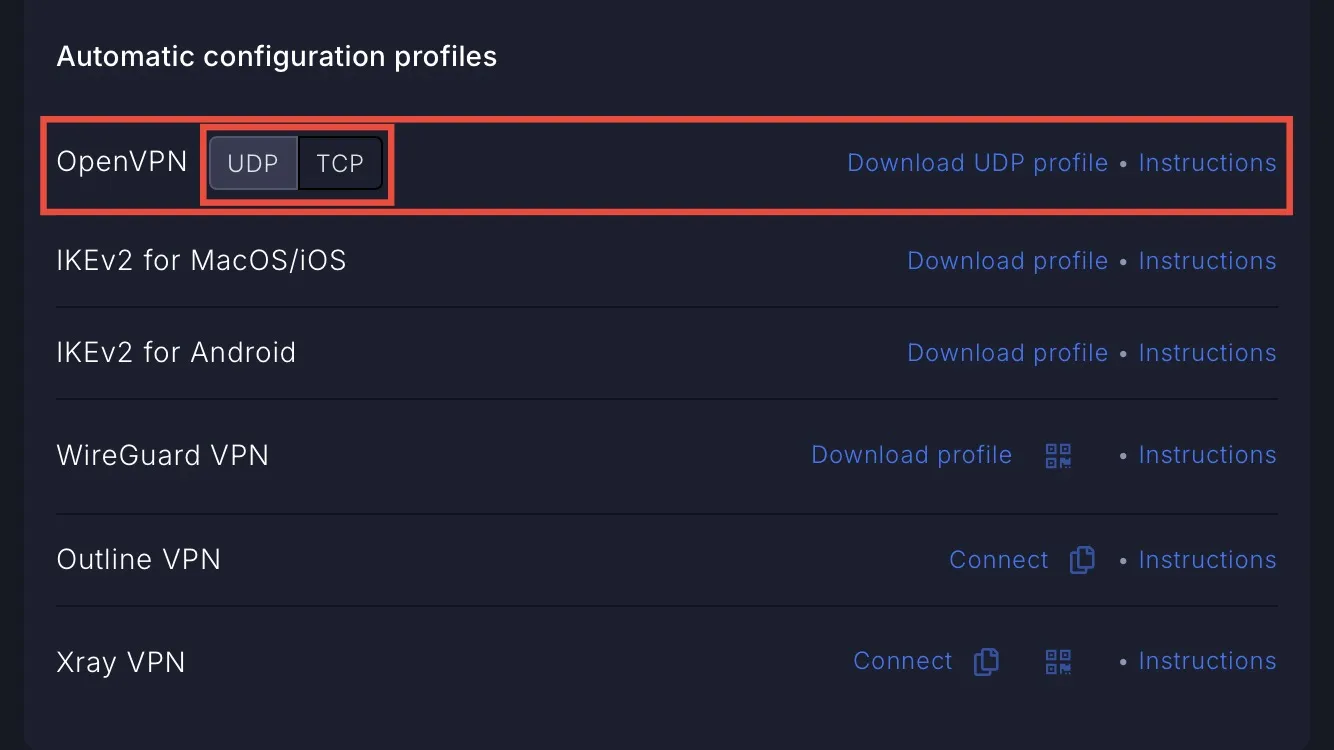
Task: Click Connect for Xray VPN
Action: pyautogui.click(x=902, y=661)
